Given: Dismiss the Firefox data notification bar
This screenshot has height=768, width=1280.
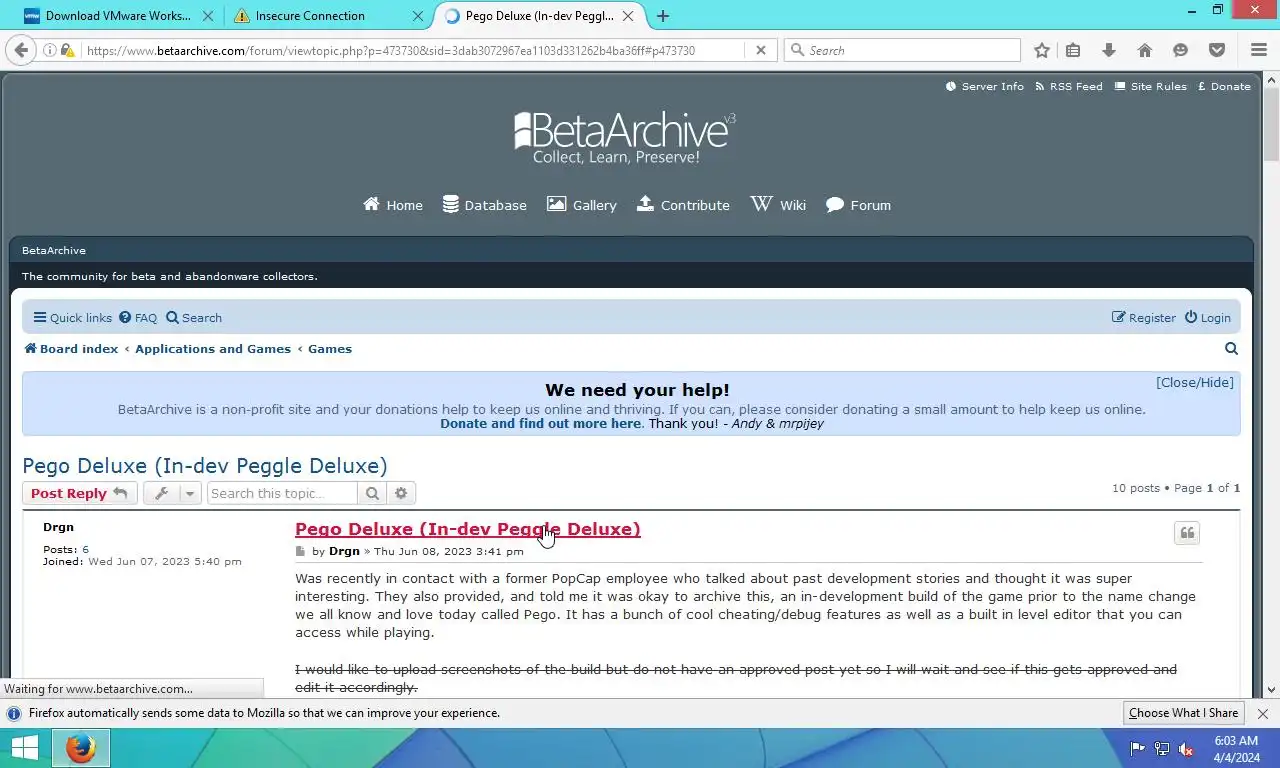Looking at the screenshot, I should point(1262,714).
